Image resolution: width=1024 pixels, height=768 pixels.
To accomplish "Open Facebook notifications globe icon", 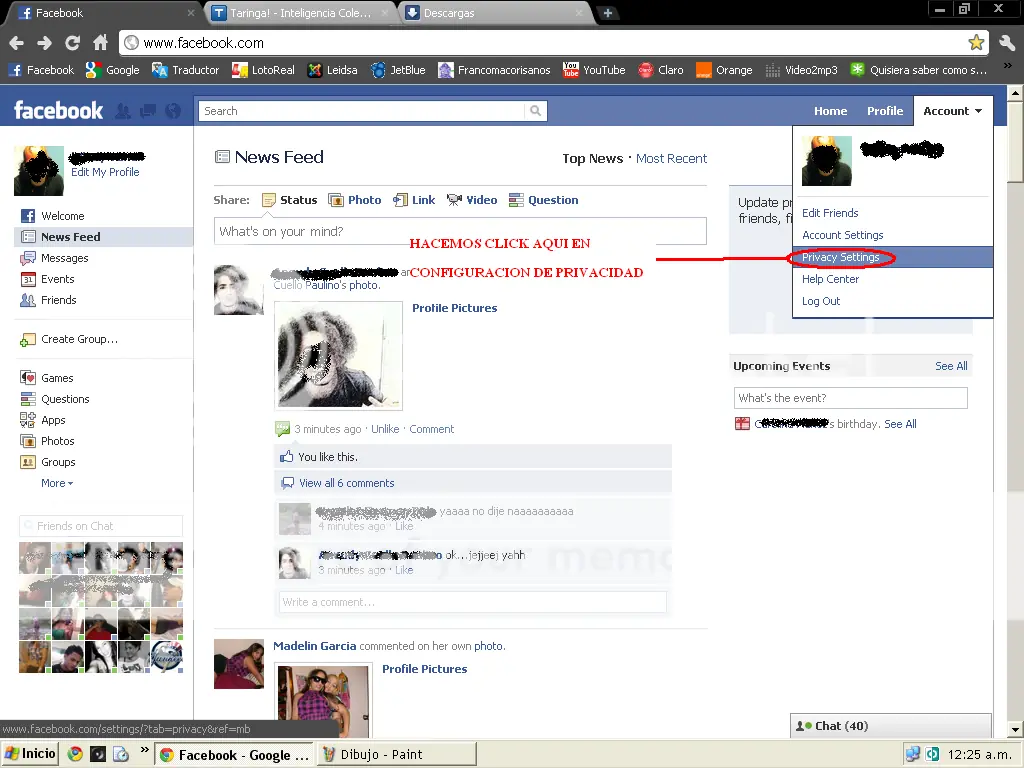I will [173, 111].
